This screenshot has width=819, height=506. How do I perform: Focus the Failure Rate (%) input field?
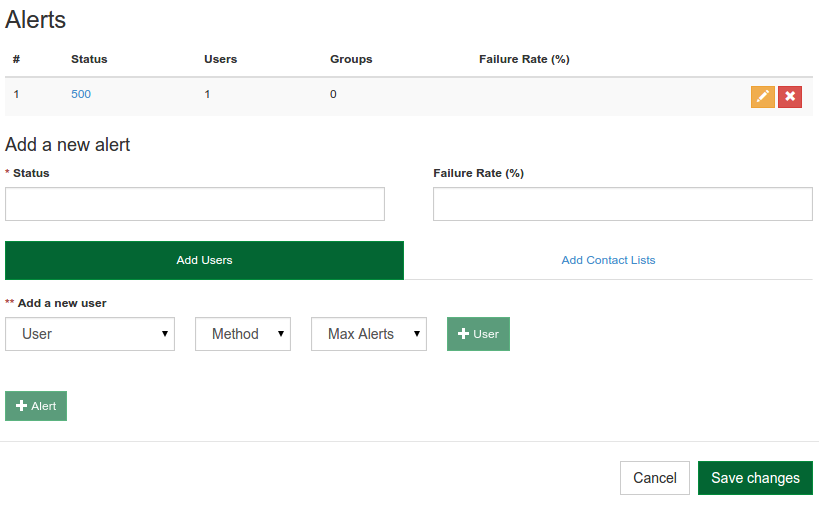tap(623, 204)
